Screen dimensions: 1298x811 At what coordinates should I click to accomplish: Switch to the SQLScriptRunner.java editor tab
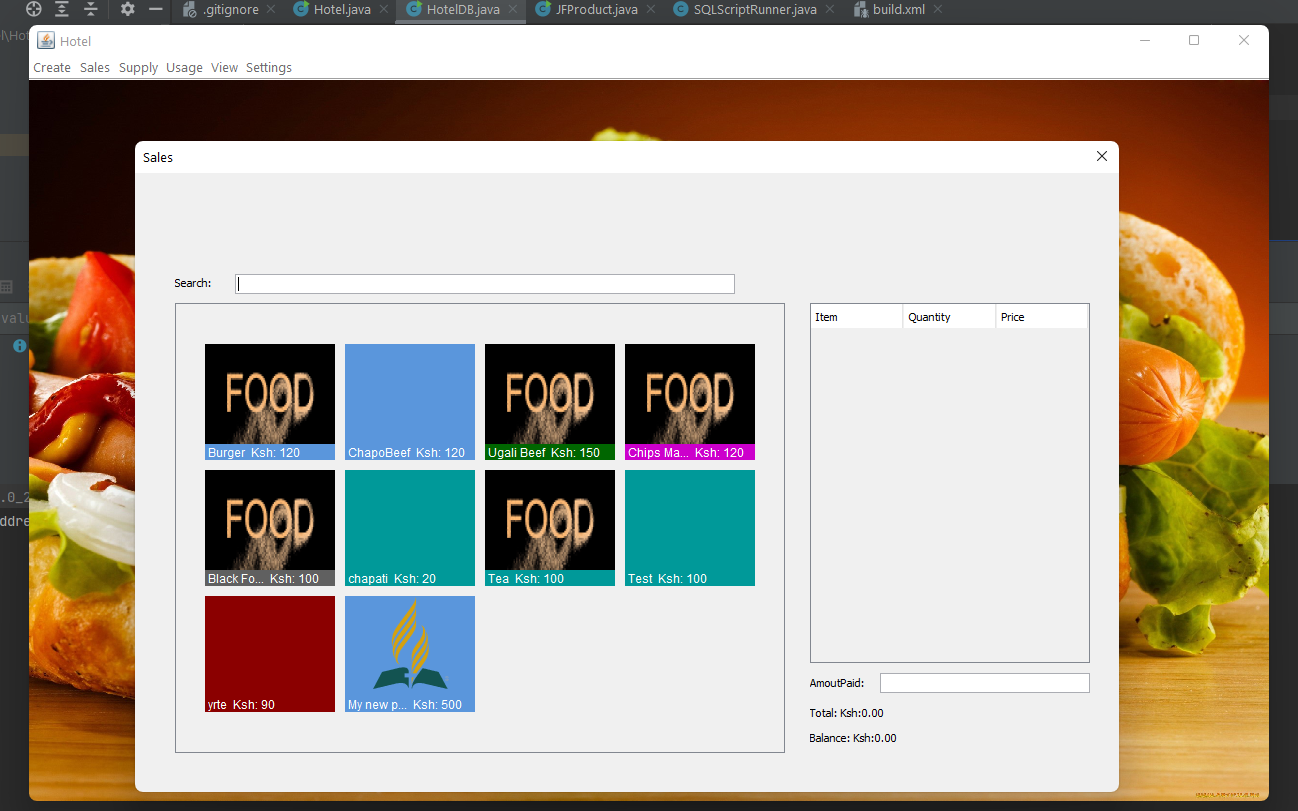point(755,10)
